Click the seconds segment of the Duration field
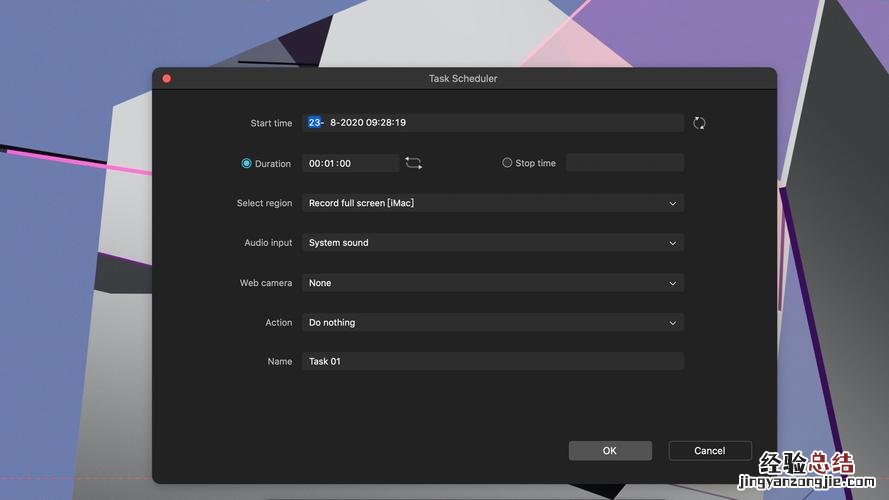Viewport: 889px width, 500px height. [x=344, y=164]
